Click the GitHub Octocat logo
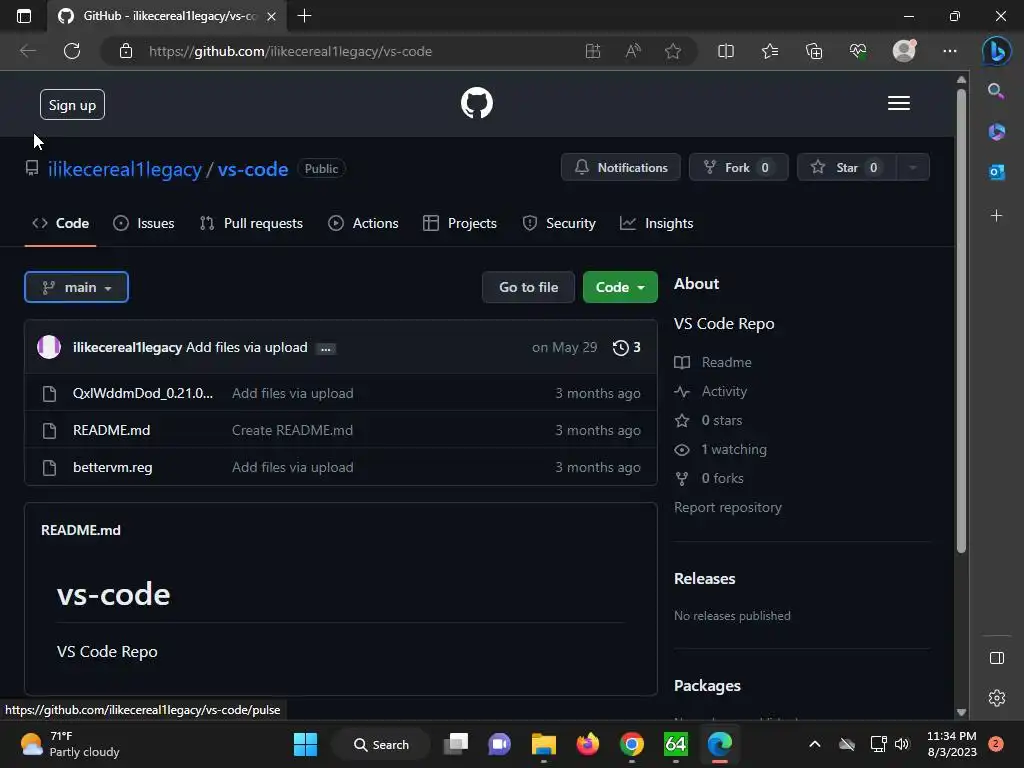This screenshot has width=1024, height=768. [x=477, y=103]
